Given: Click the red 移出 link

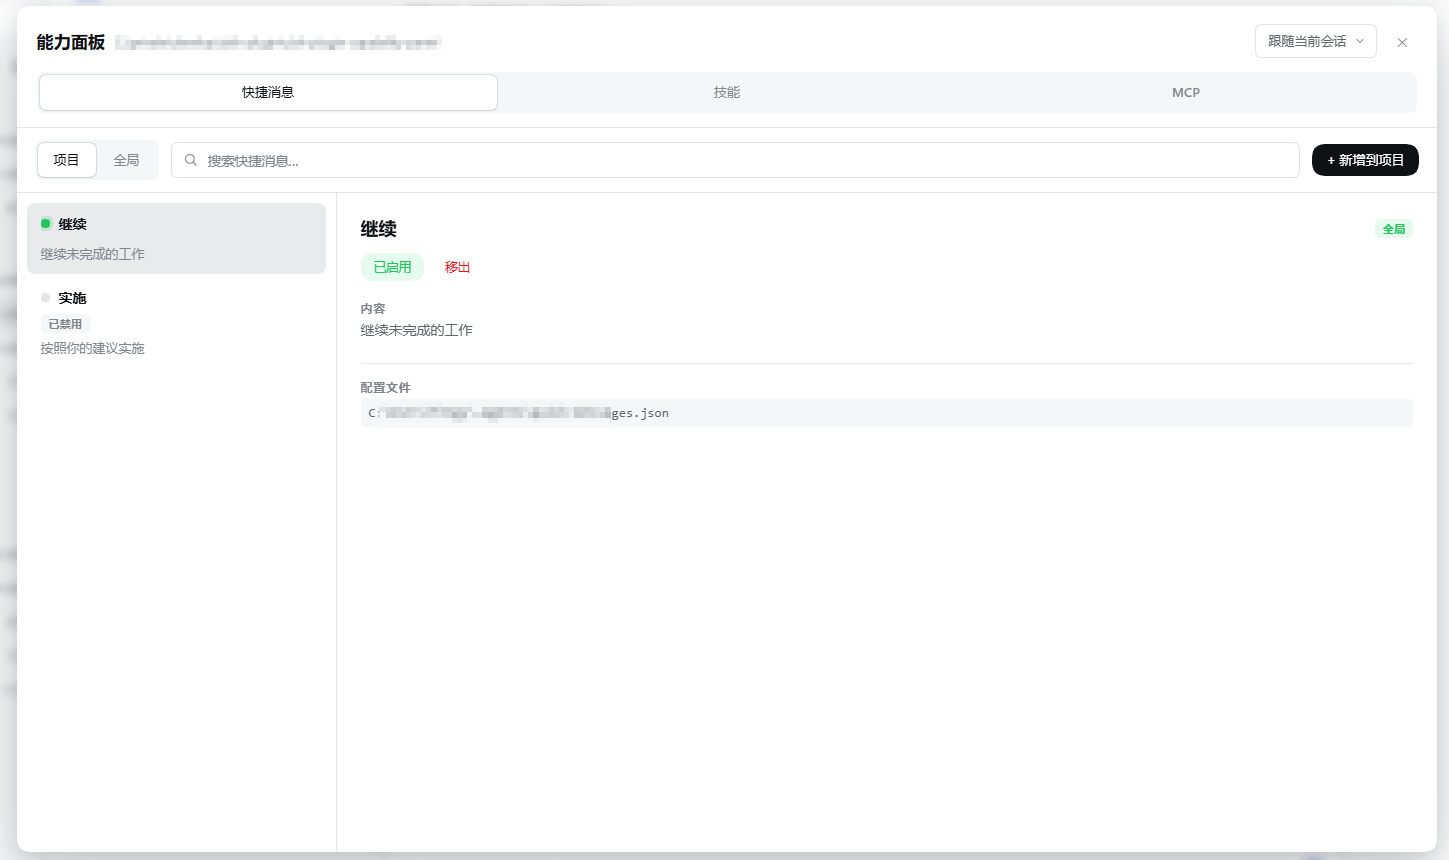Looking at the screenshot, I should click(x=457, y=267).
